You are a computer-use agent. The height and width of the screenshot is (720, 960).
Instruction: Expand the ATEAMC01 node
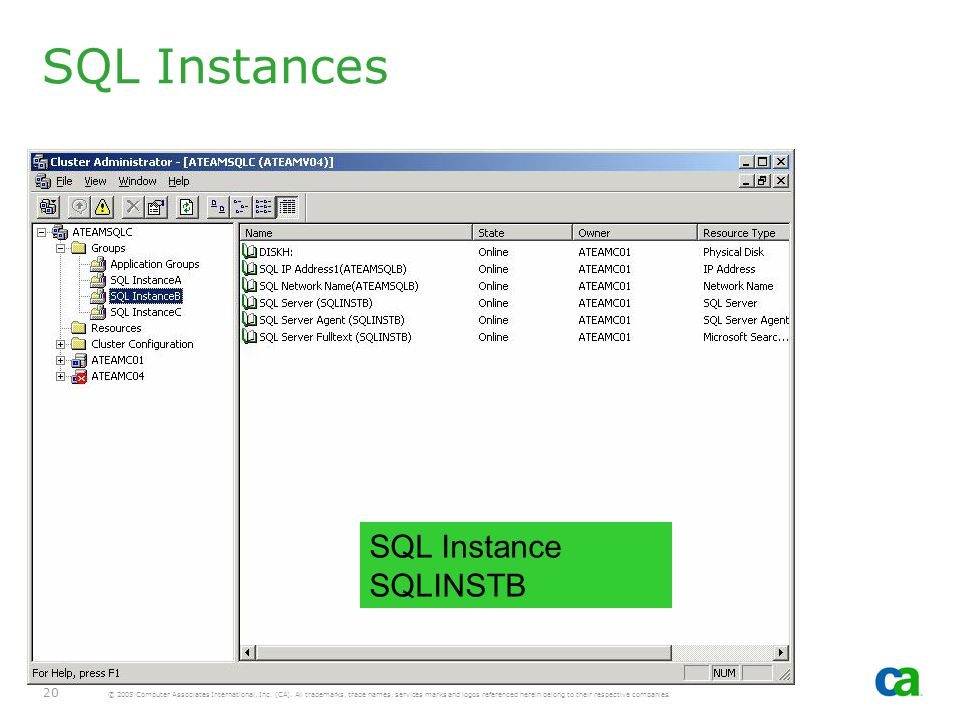tap(60, 360)
